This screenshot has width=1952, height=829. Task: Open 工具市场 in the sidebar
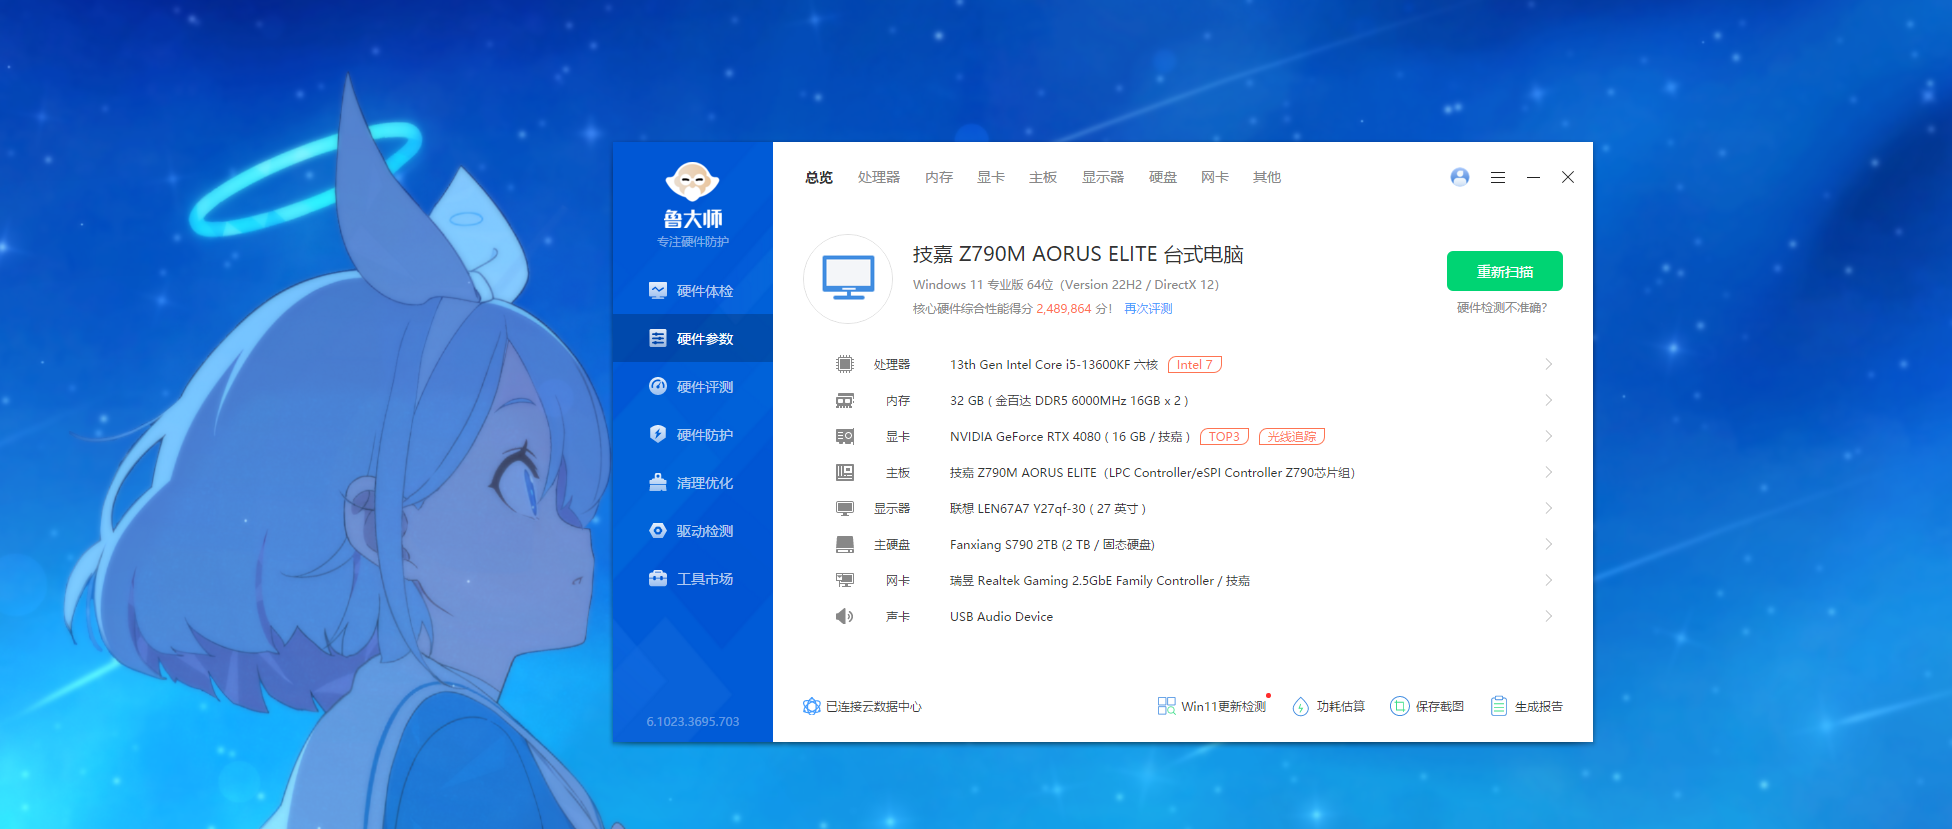coord(692,579)
